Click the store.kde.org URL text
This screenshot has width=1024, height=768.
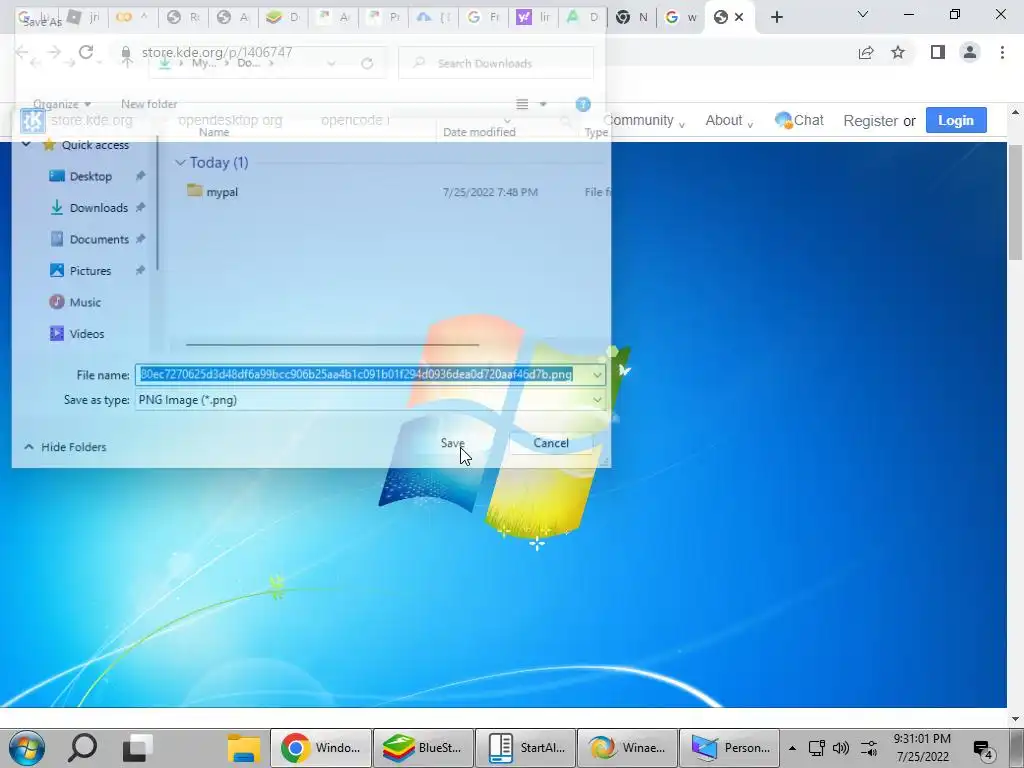[x=217, y=52]
